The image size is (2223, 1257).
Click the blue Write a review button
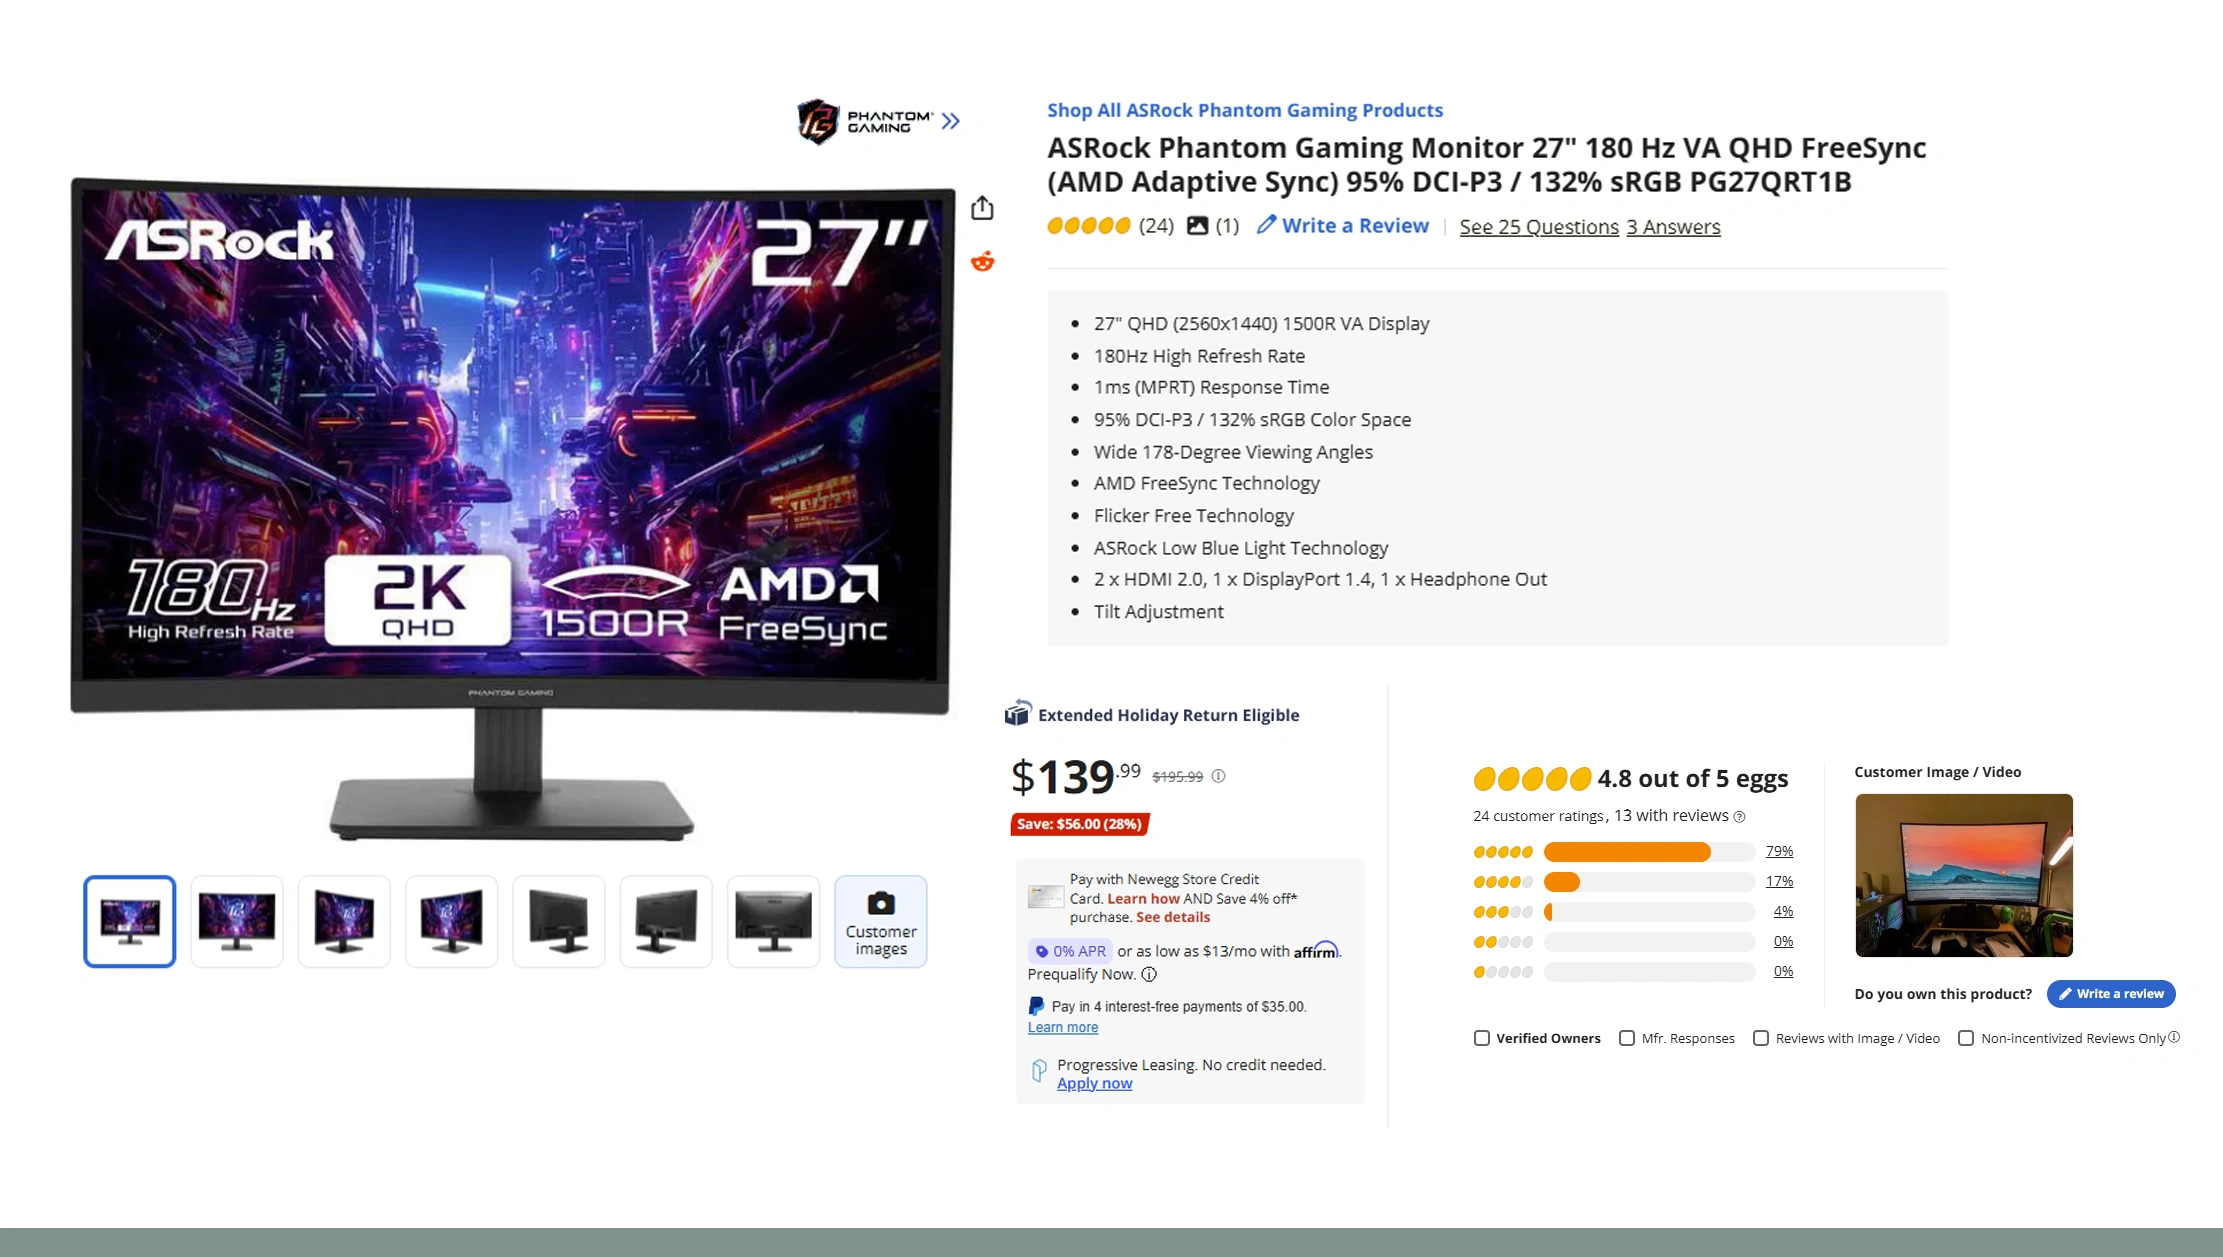click(x=2111, y=993)
